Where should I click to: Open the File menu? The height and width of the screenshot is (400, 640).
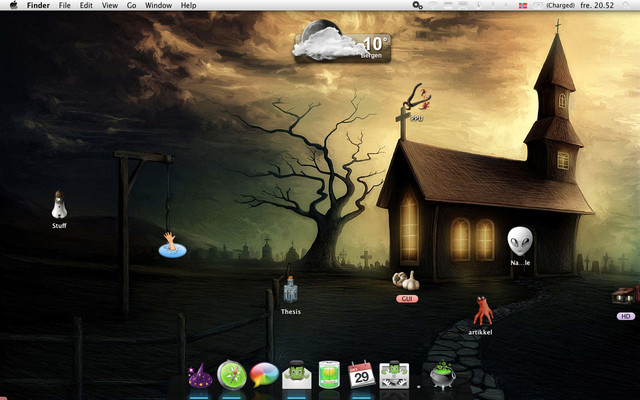click(64, 5)
